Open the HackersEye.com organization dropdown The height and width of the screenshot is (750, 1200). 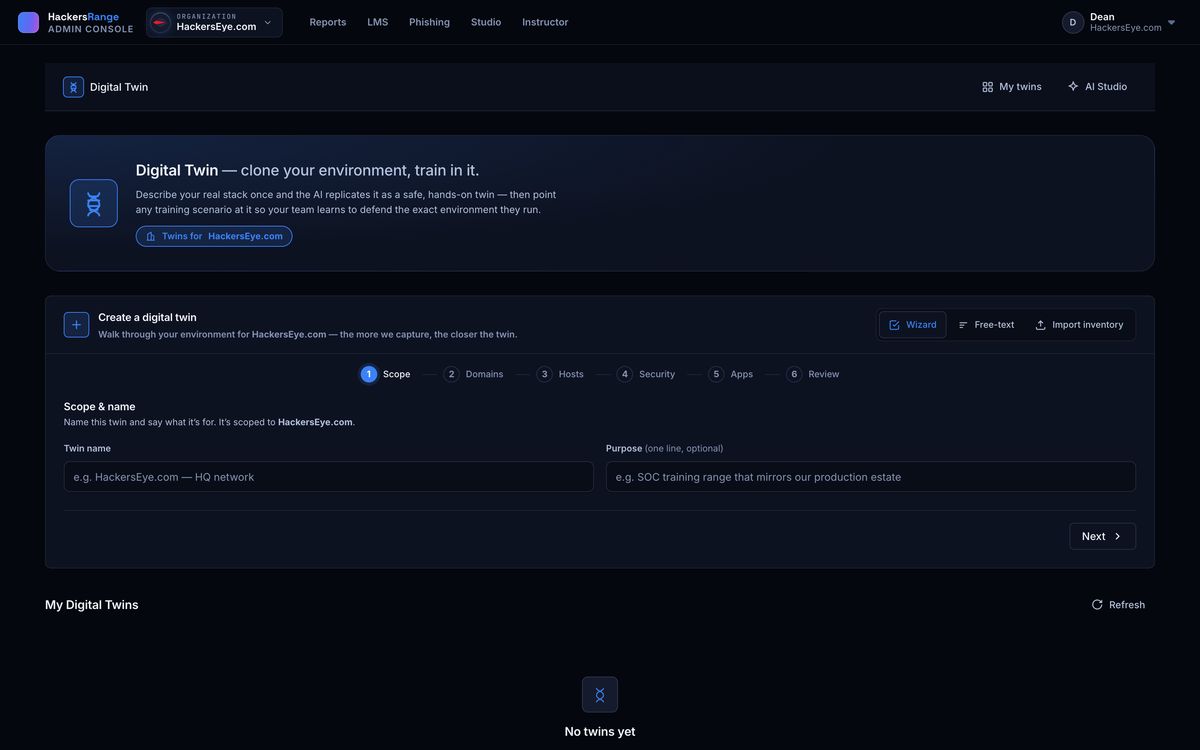pyautogui.click(x=214, y=22)
